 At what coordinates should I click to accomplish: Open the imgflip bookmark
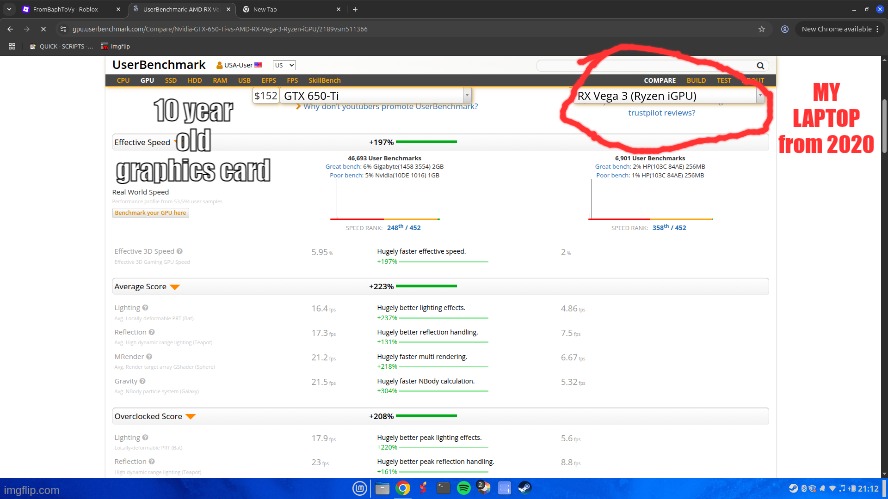116,46
